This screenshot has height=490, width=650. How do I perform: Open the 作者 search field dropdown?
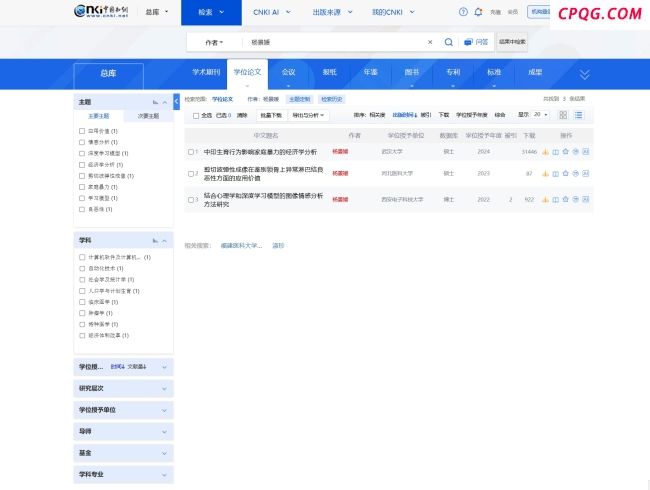(214, 42)
